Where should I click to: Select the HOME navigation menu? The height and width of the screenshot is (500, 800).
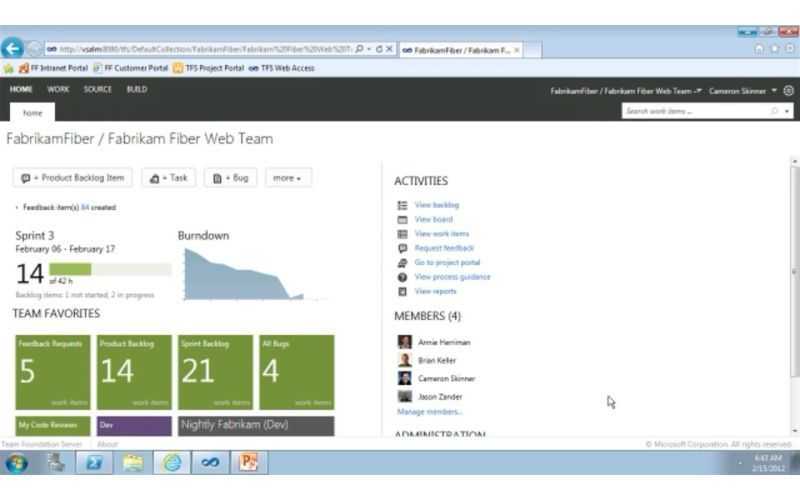pos(21,89)
